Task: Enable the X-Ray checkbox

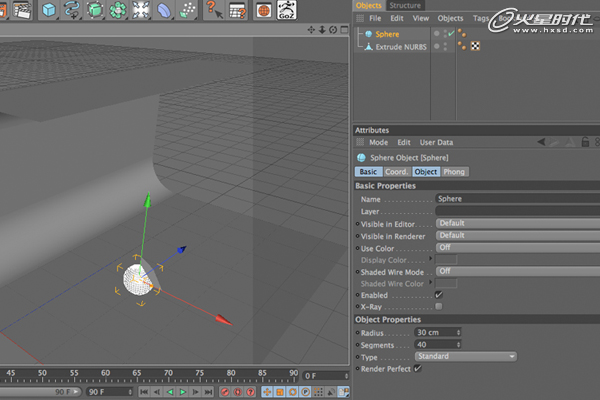Action: [439, 306]
